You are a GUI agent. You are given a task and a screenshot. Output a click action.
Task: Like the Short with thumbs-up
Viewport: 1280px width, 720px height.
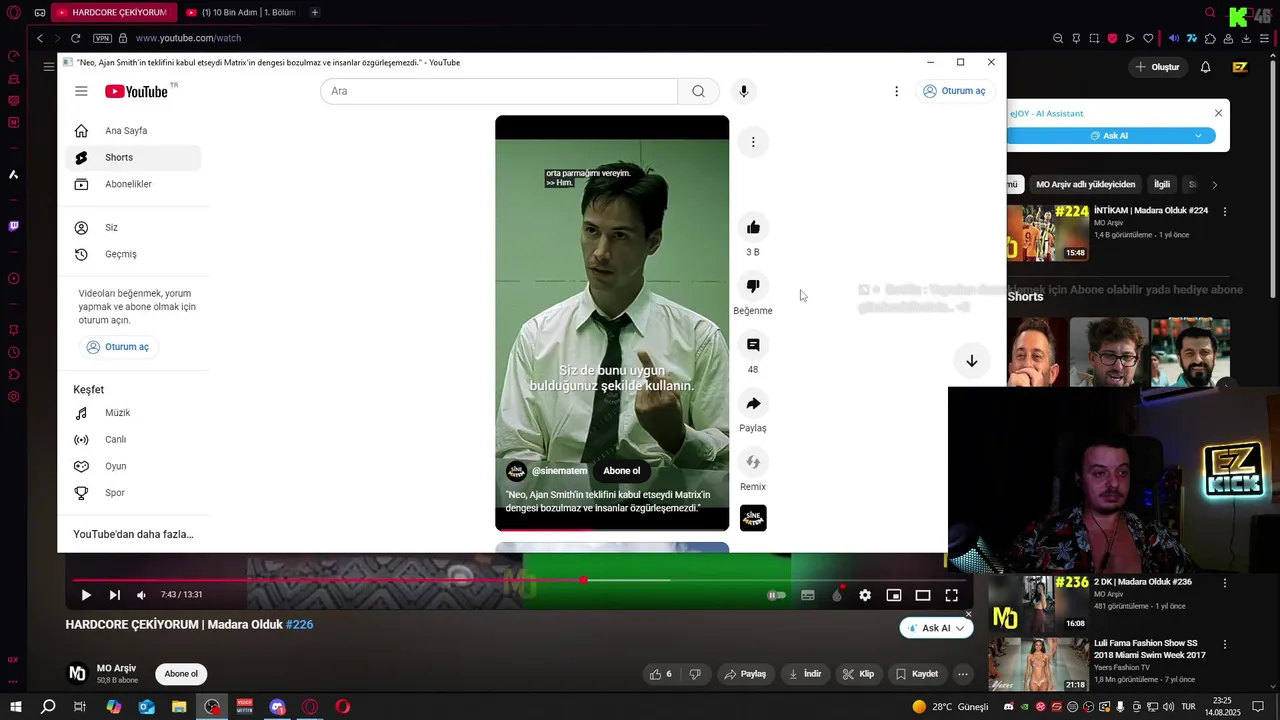pyautogui.click(x=753, y=227)
